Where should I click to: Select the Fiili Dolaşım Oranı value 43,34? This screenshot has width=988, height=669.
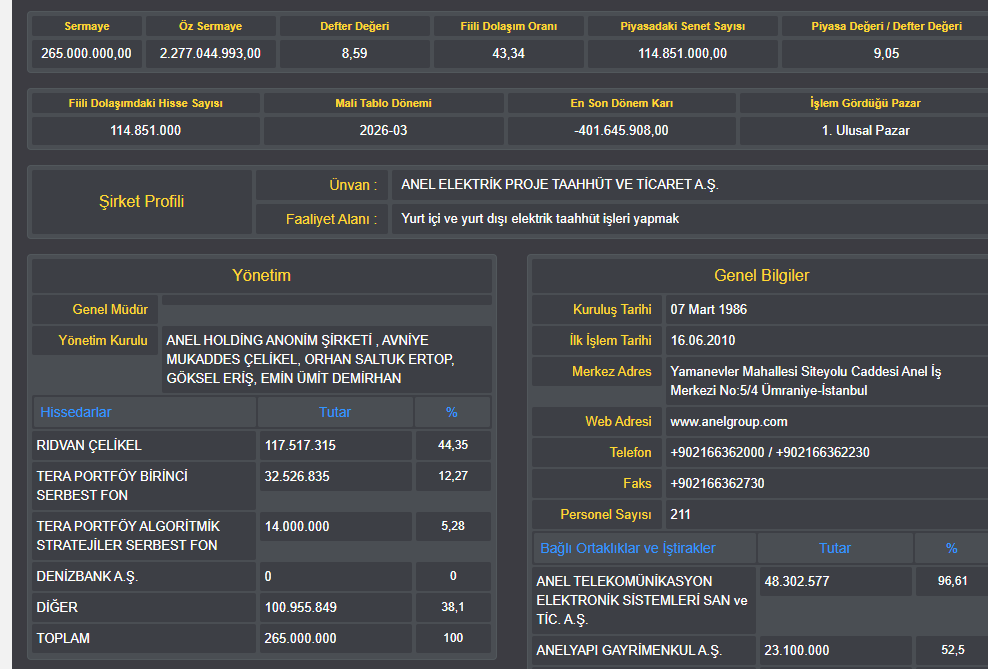click(508, 54)
